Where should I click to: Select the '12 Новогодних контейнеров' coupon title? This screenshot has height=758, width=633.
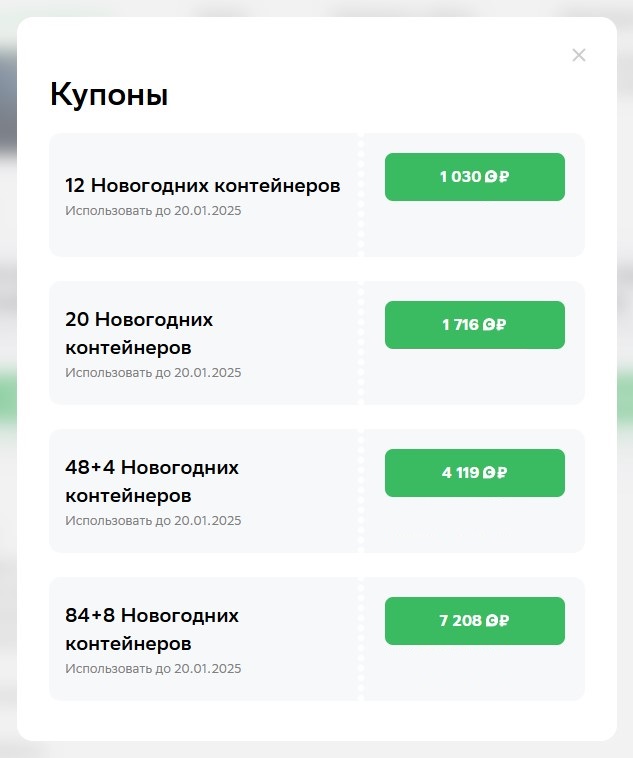[x=202, y=186]
